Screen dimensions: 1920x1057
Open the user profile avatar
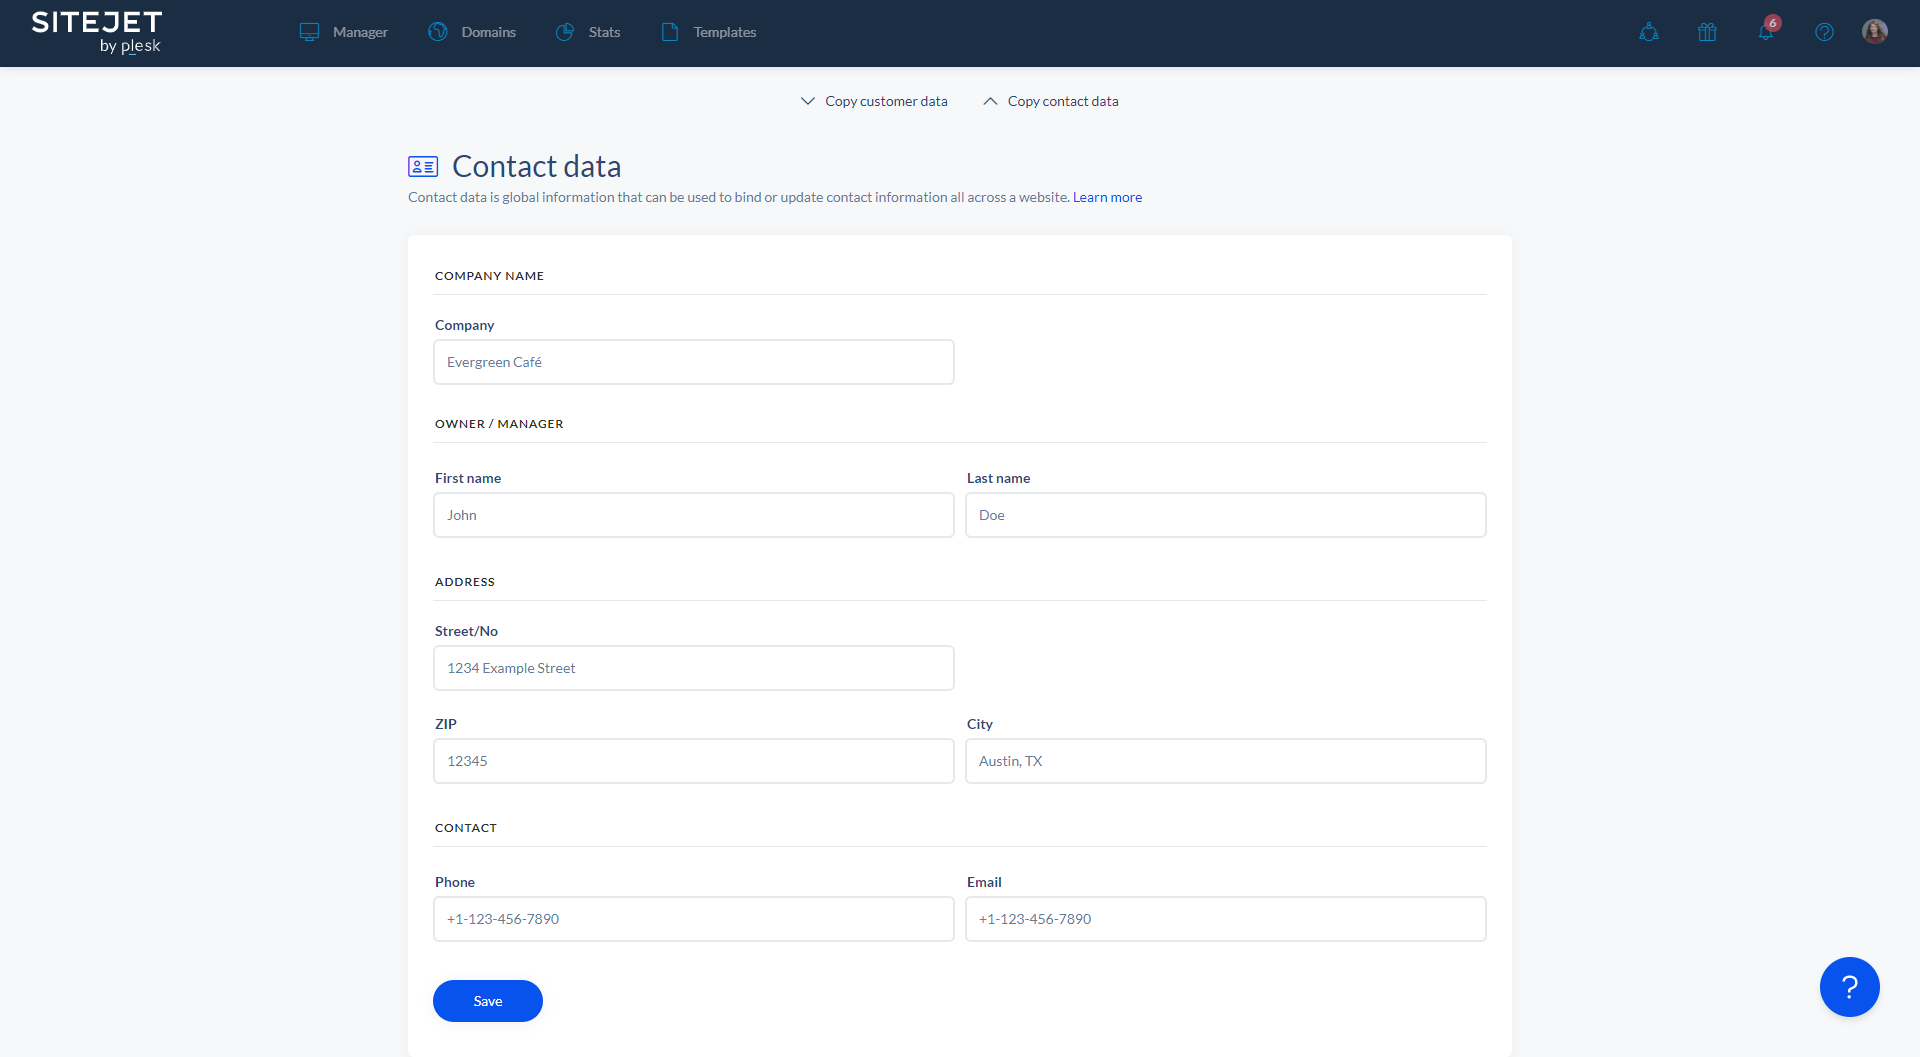[x=1874, y=32]
